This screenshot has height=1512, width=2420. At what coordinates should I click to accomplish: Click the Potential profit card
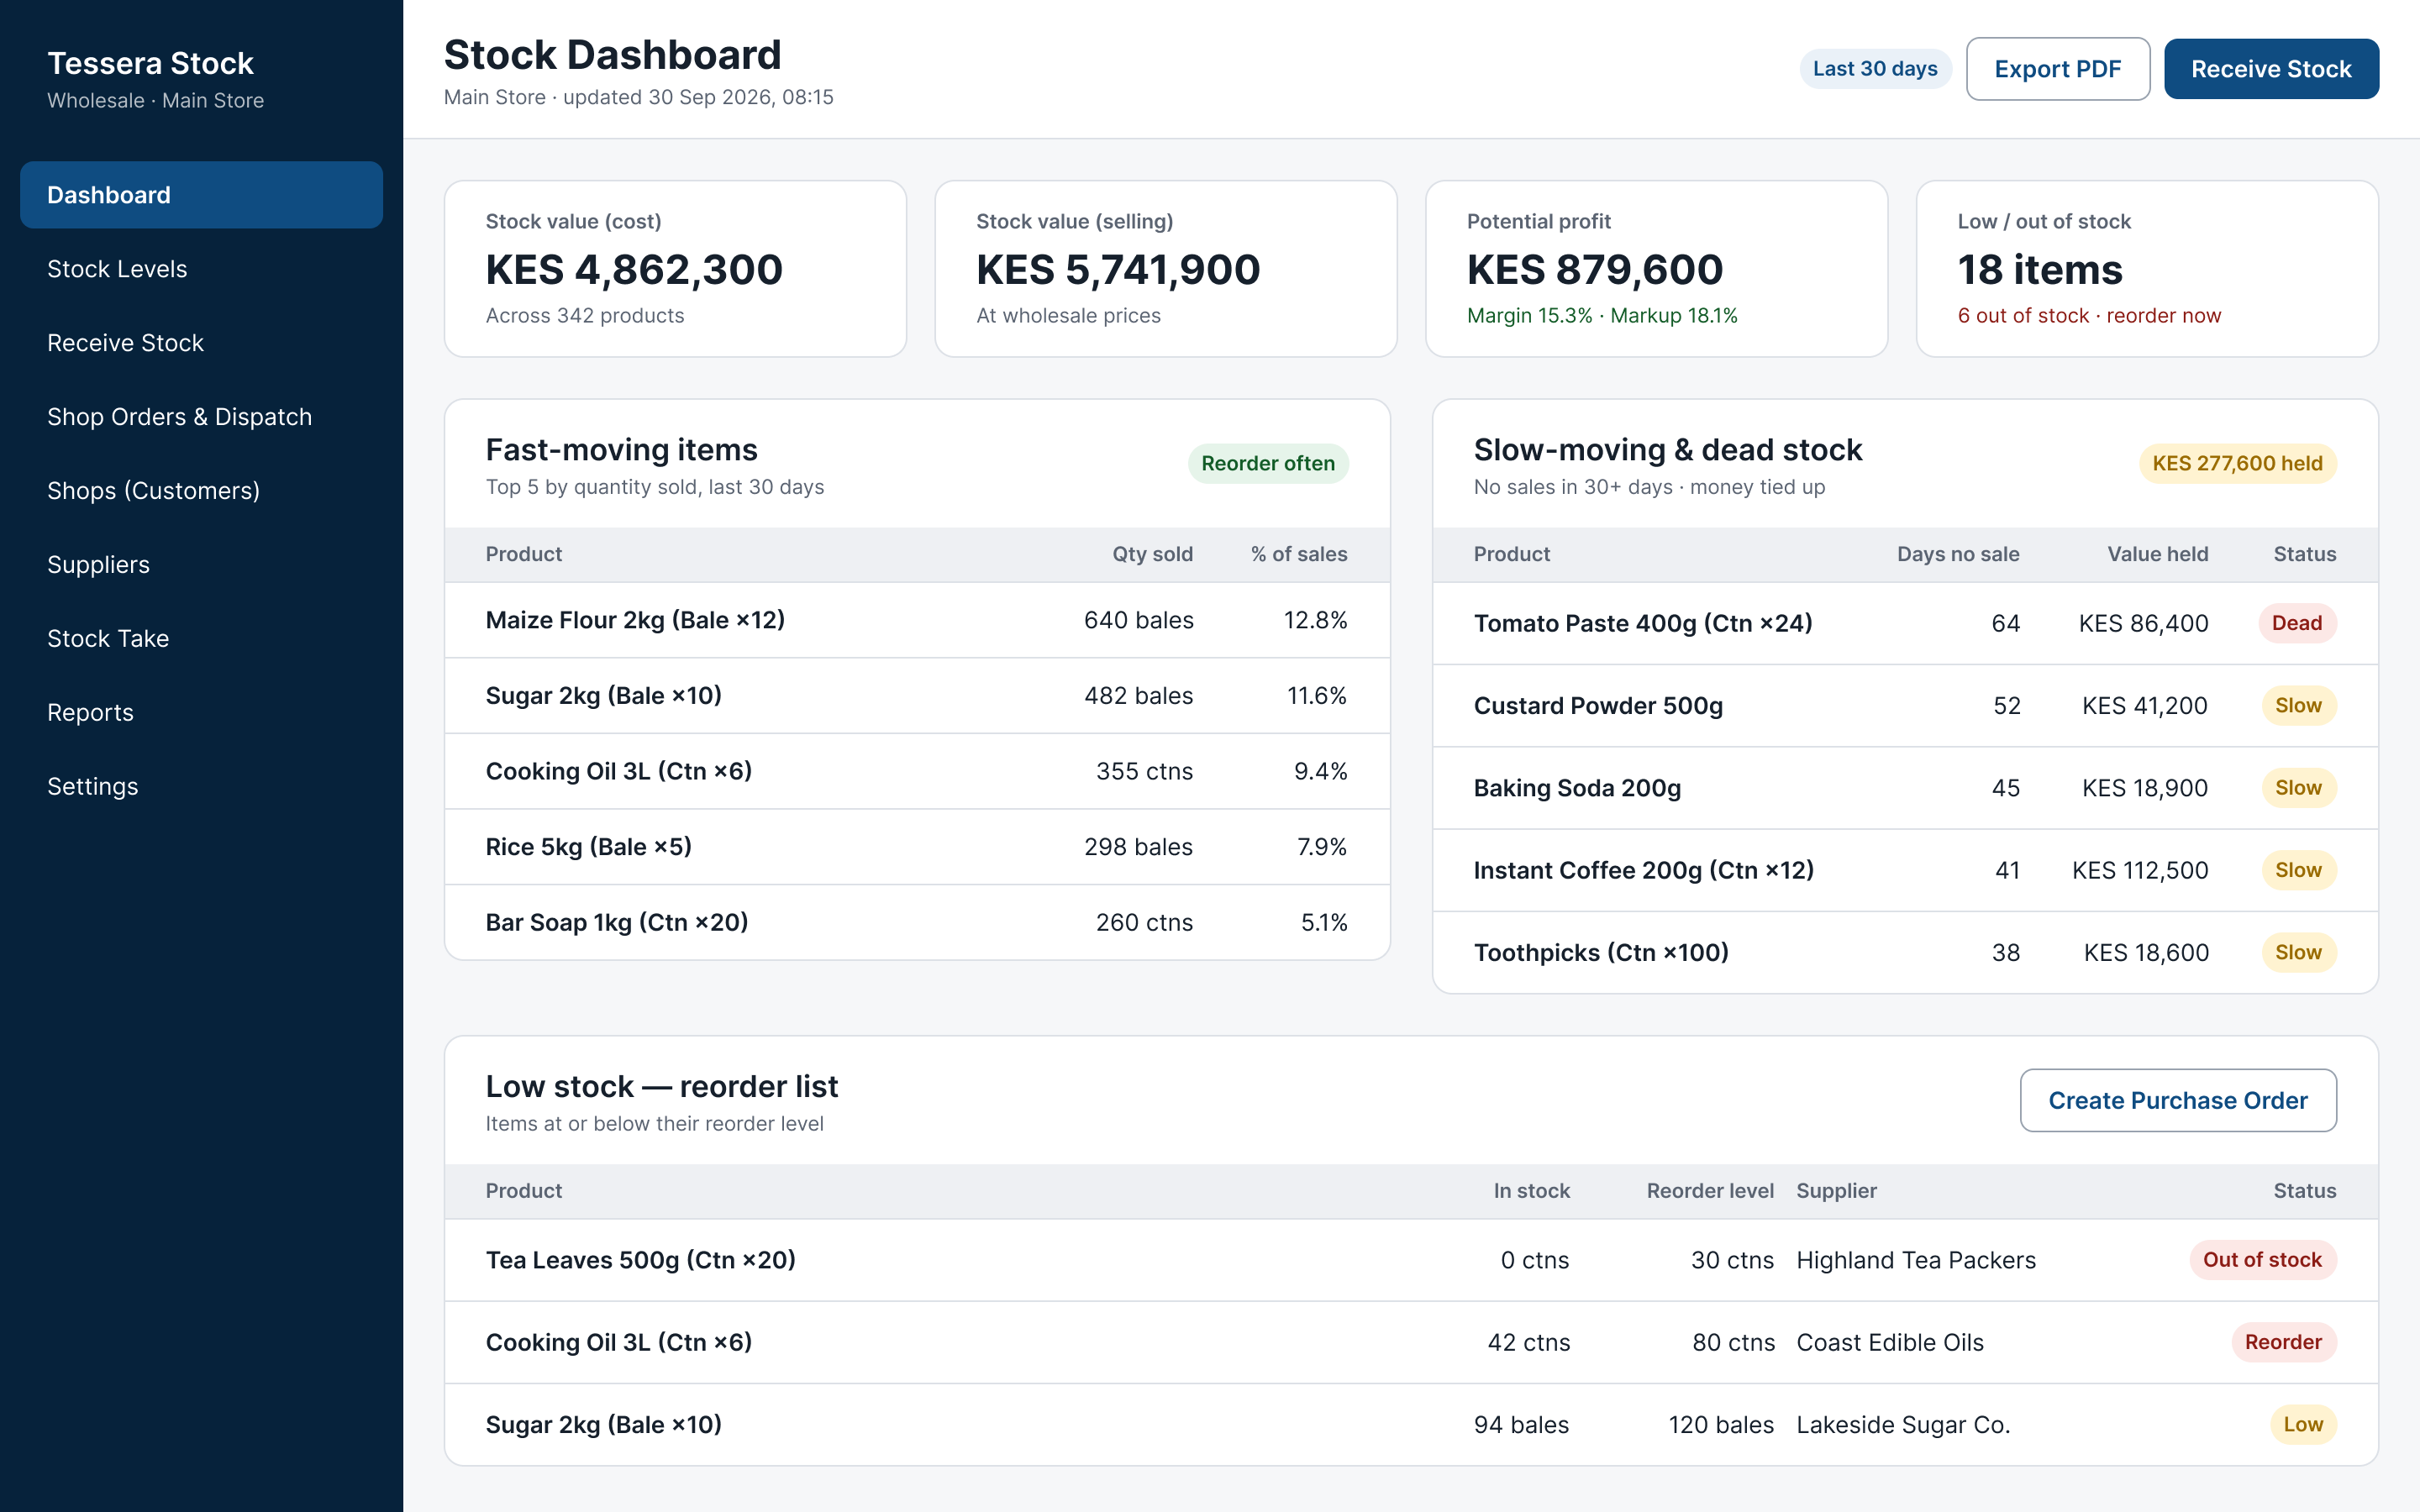pyautogui.click(x=1656, y=269)
